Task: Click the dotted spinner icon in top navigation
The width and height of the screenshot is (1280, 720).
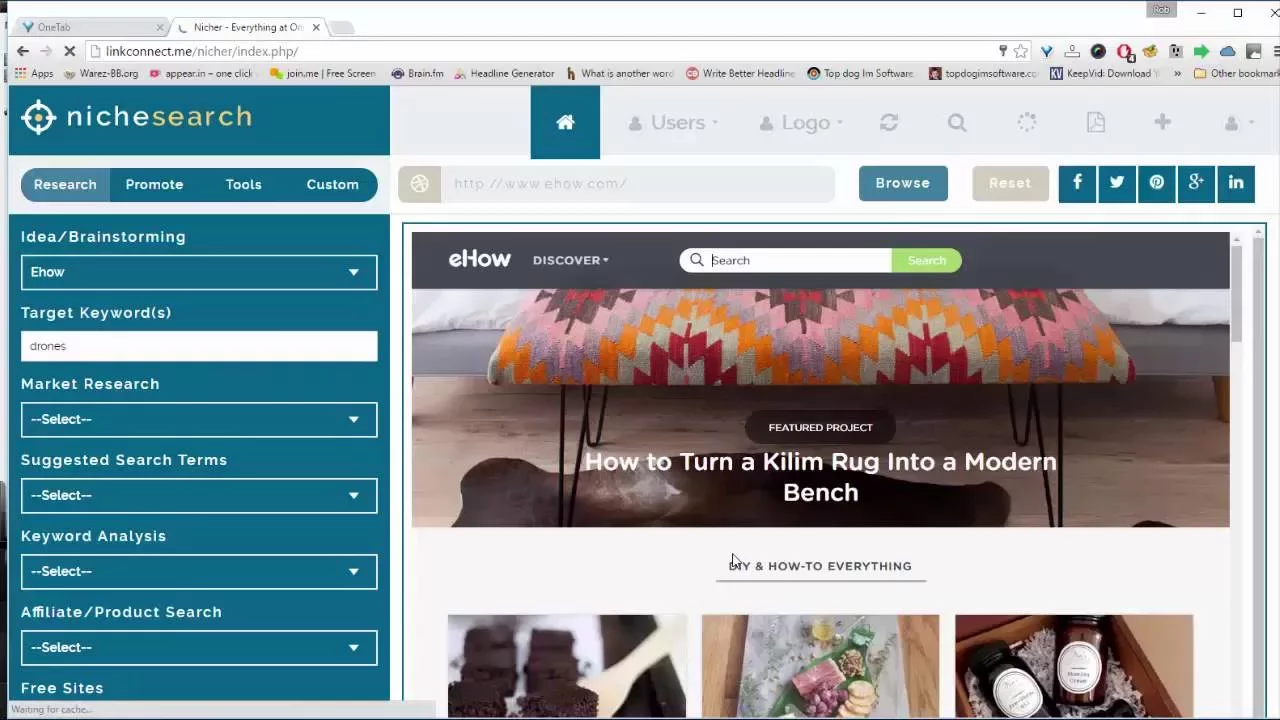Action: click(1027, 122)
